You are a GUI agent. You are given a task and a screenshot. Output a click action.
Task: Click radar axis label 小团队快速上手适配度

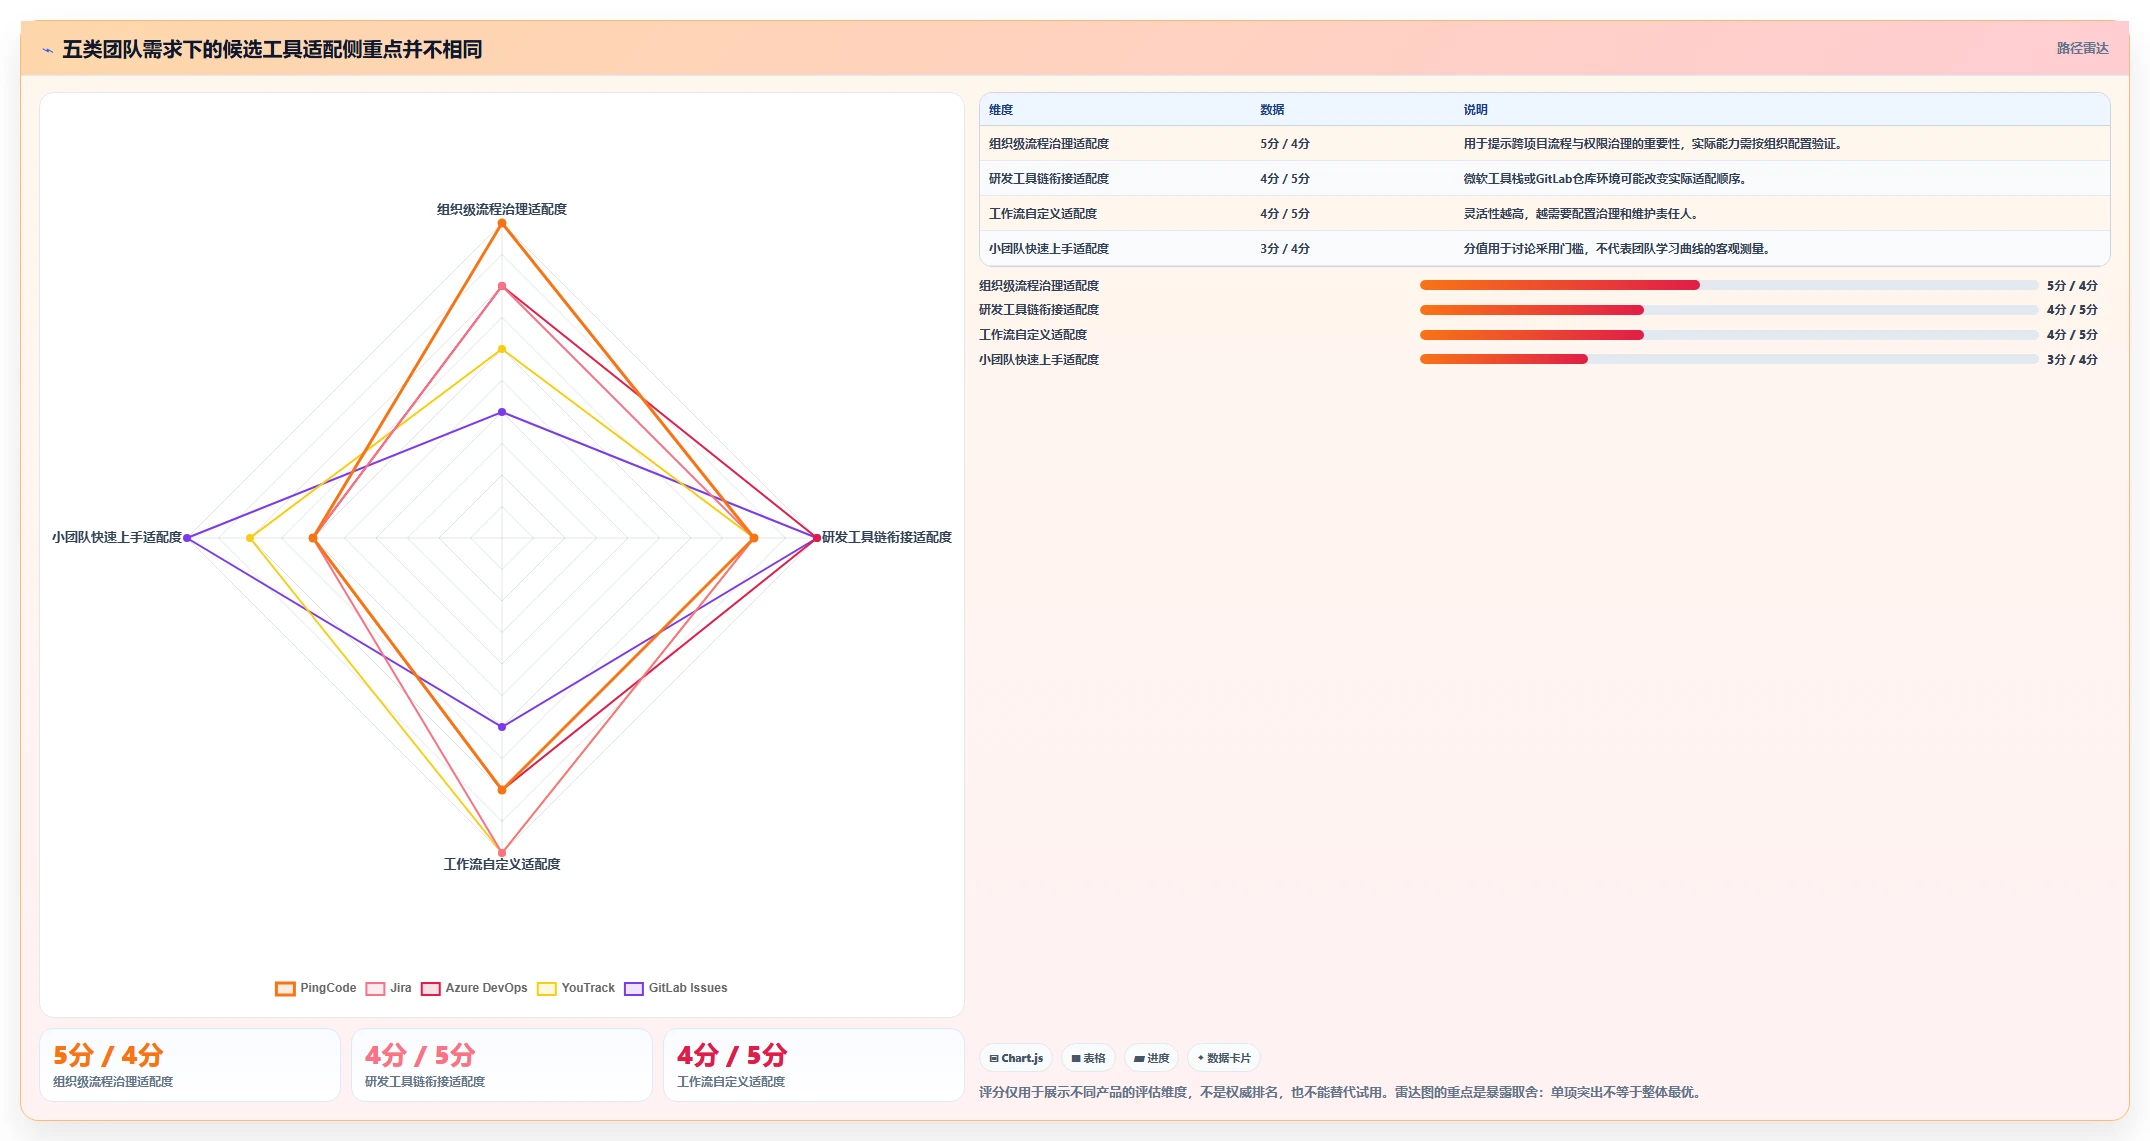(117, 538)
